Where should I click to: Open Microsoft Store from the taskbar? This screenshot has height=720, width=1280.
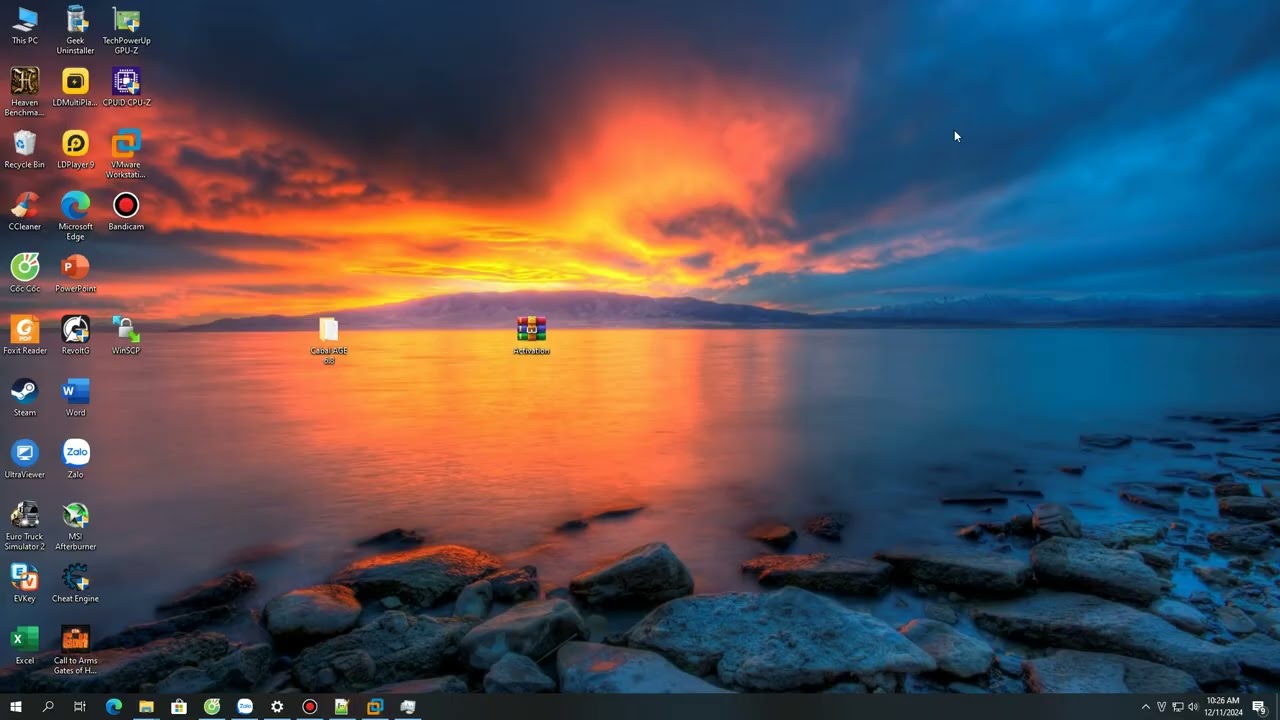tap(179, 707)
